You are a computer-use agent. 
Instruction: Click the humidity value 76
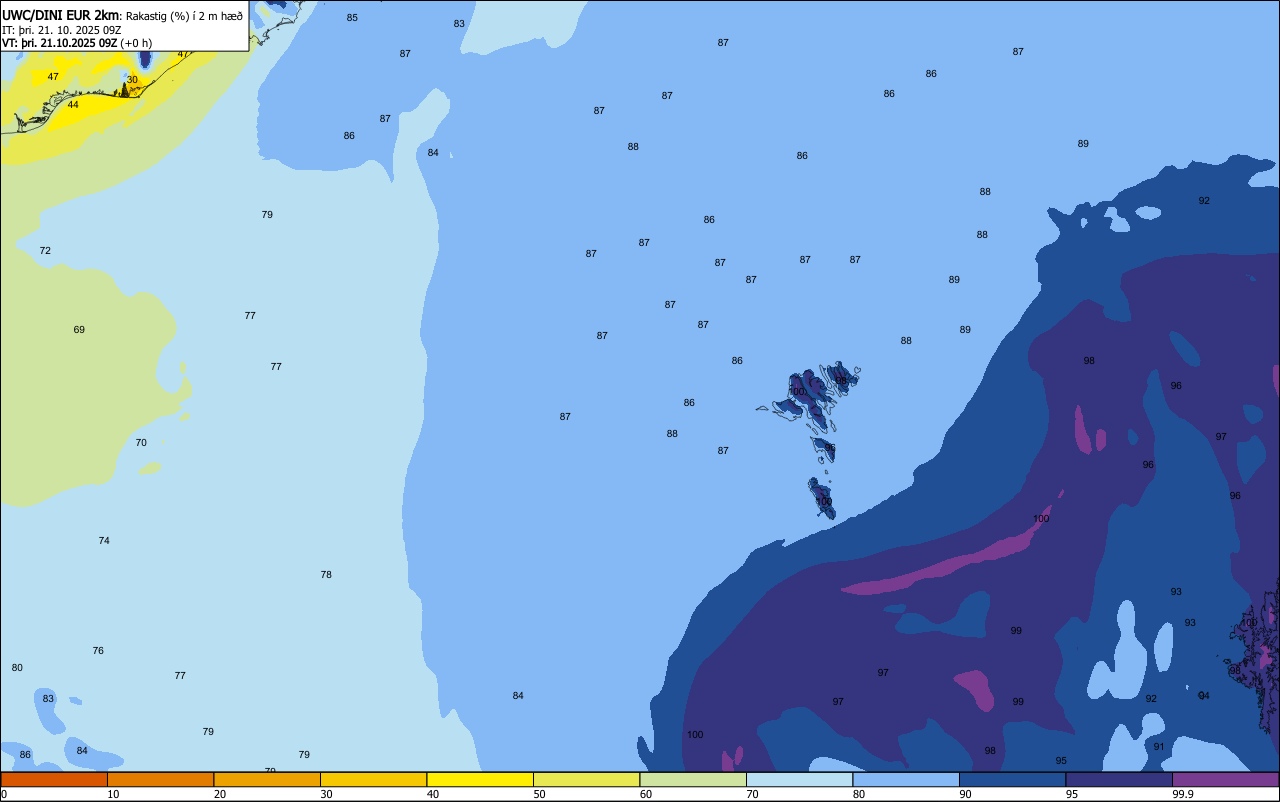click(98, 651)
